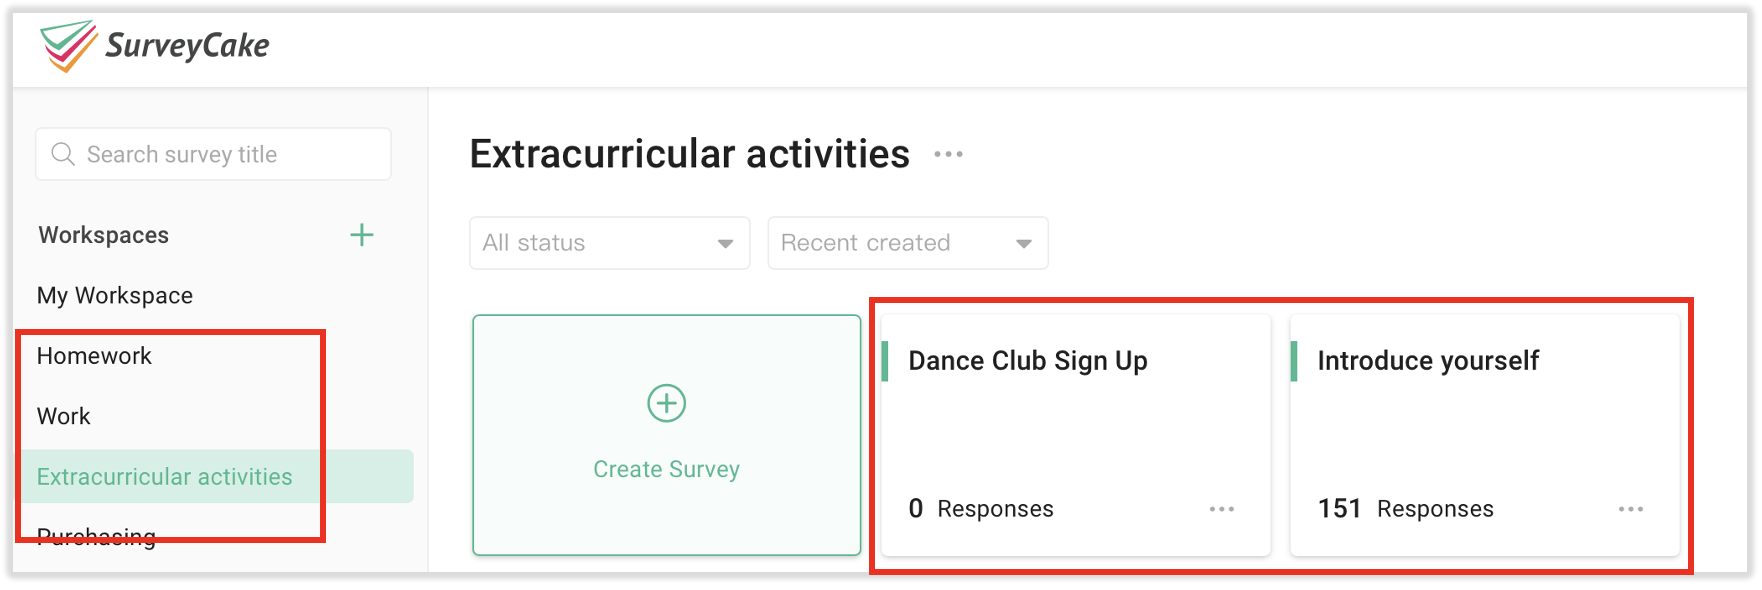Select the Extracurricular activities workspace

[165, 477]
